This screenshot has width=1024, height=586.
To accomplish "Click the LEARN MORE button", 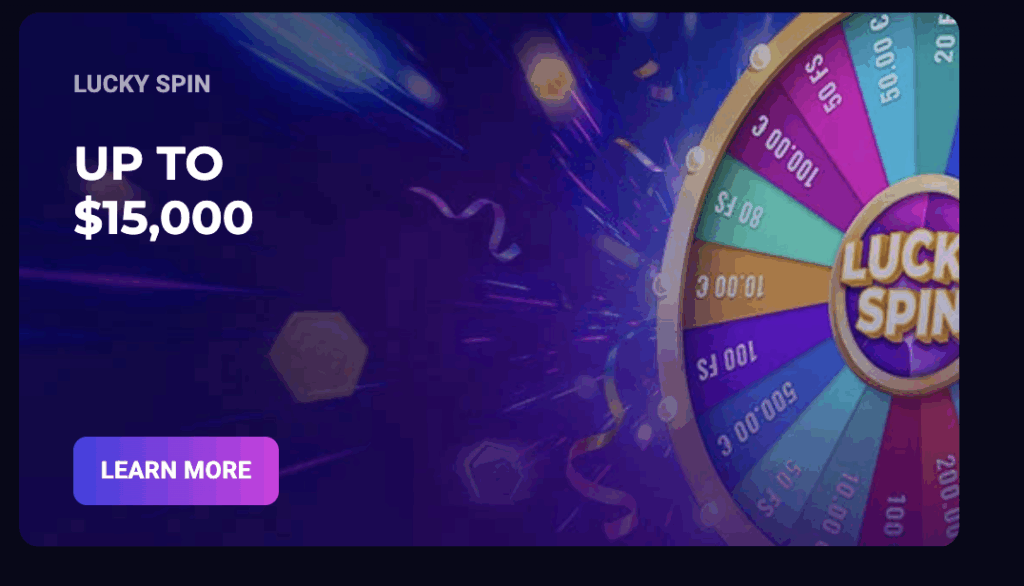I will coord(176,470).
